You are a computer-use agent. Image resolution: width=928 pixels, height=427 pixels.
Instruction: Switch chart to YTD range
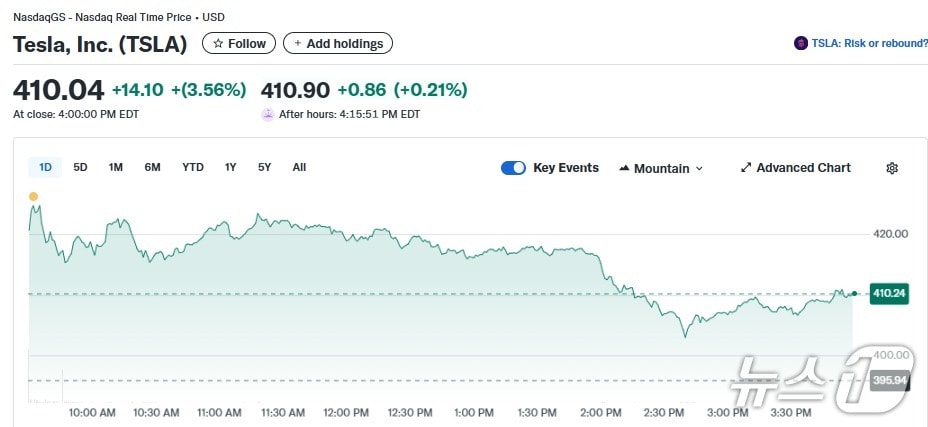(x=192, y=167)
